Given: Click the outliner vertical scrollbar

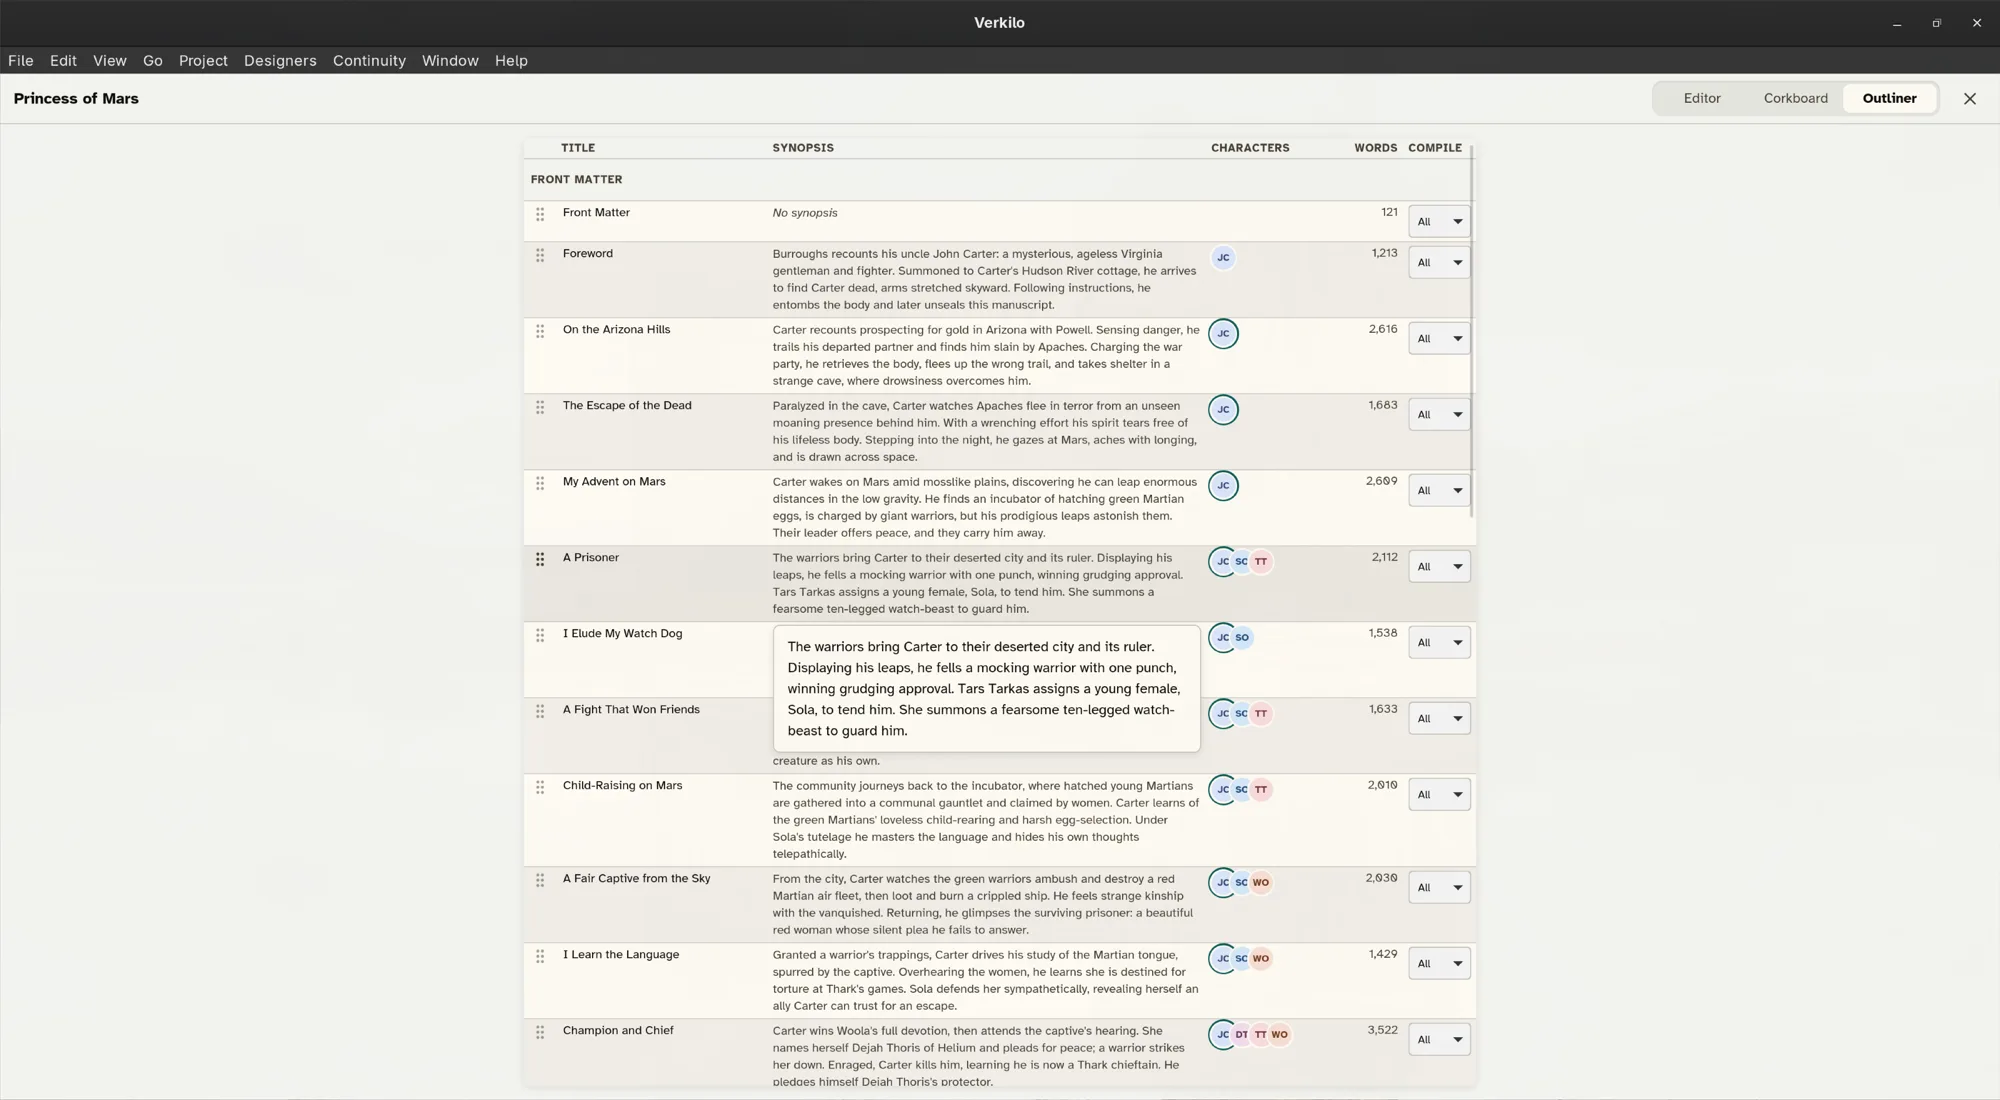Looking at the screenshot, I should (x=1472, y=332).
